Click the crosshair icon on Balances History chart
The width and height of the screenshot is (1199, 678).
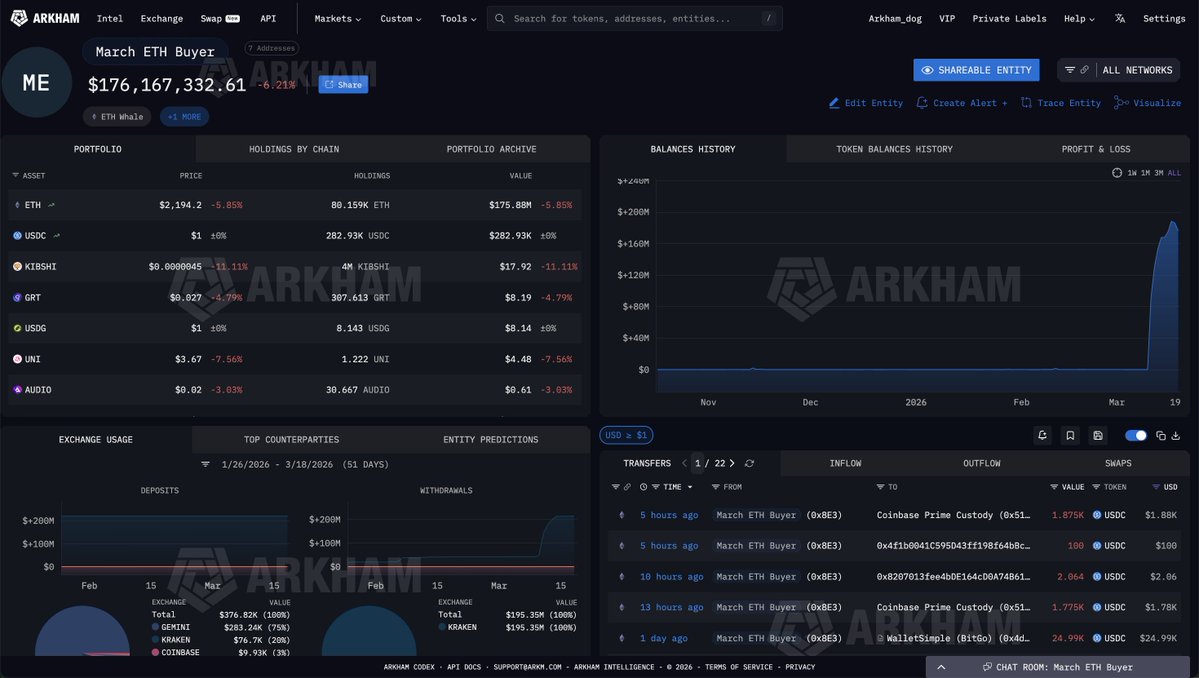(1116, 173)
